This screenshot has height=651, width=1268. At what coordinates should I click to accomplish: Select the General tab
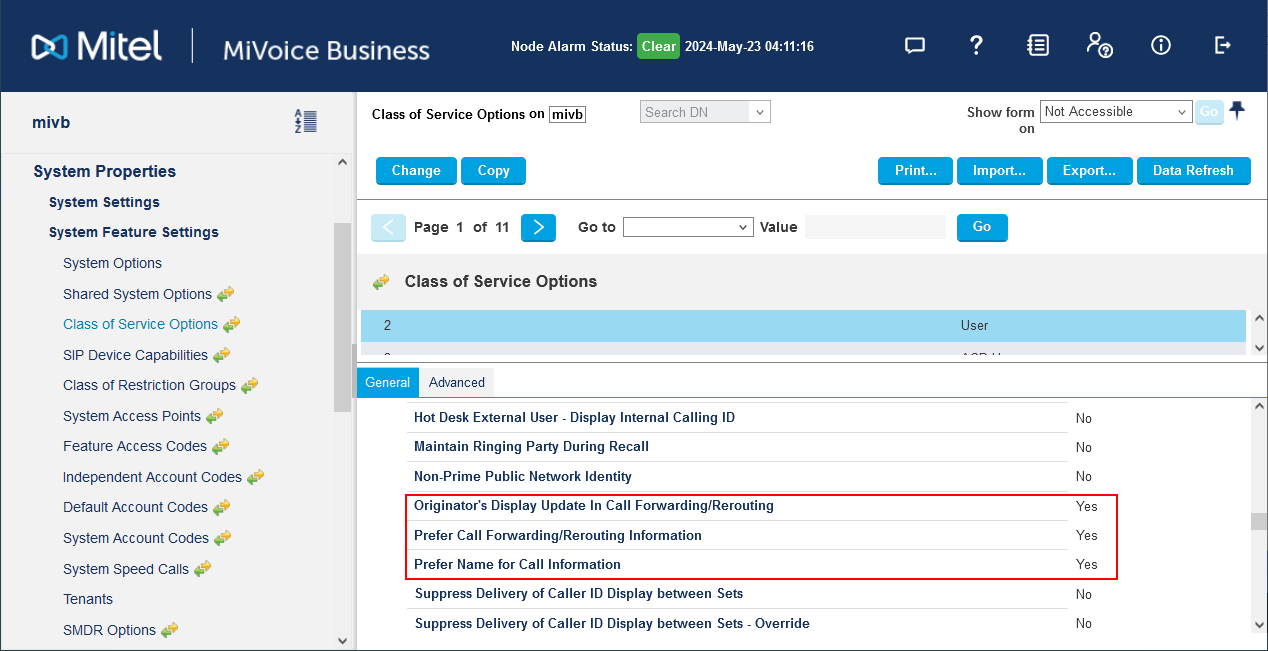[x=387, y=382]
